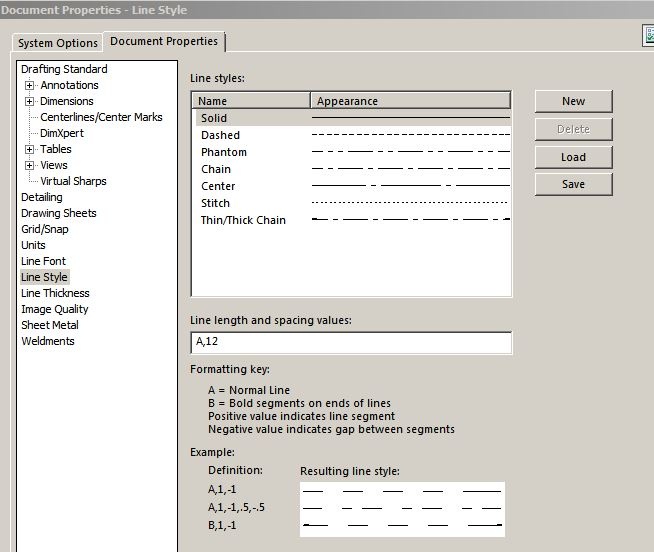The width and height of the screenshot is (654, 552).
Task: Select Tables in the tree
Action: pos(56,149)
